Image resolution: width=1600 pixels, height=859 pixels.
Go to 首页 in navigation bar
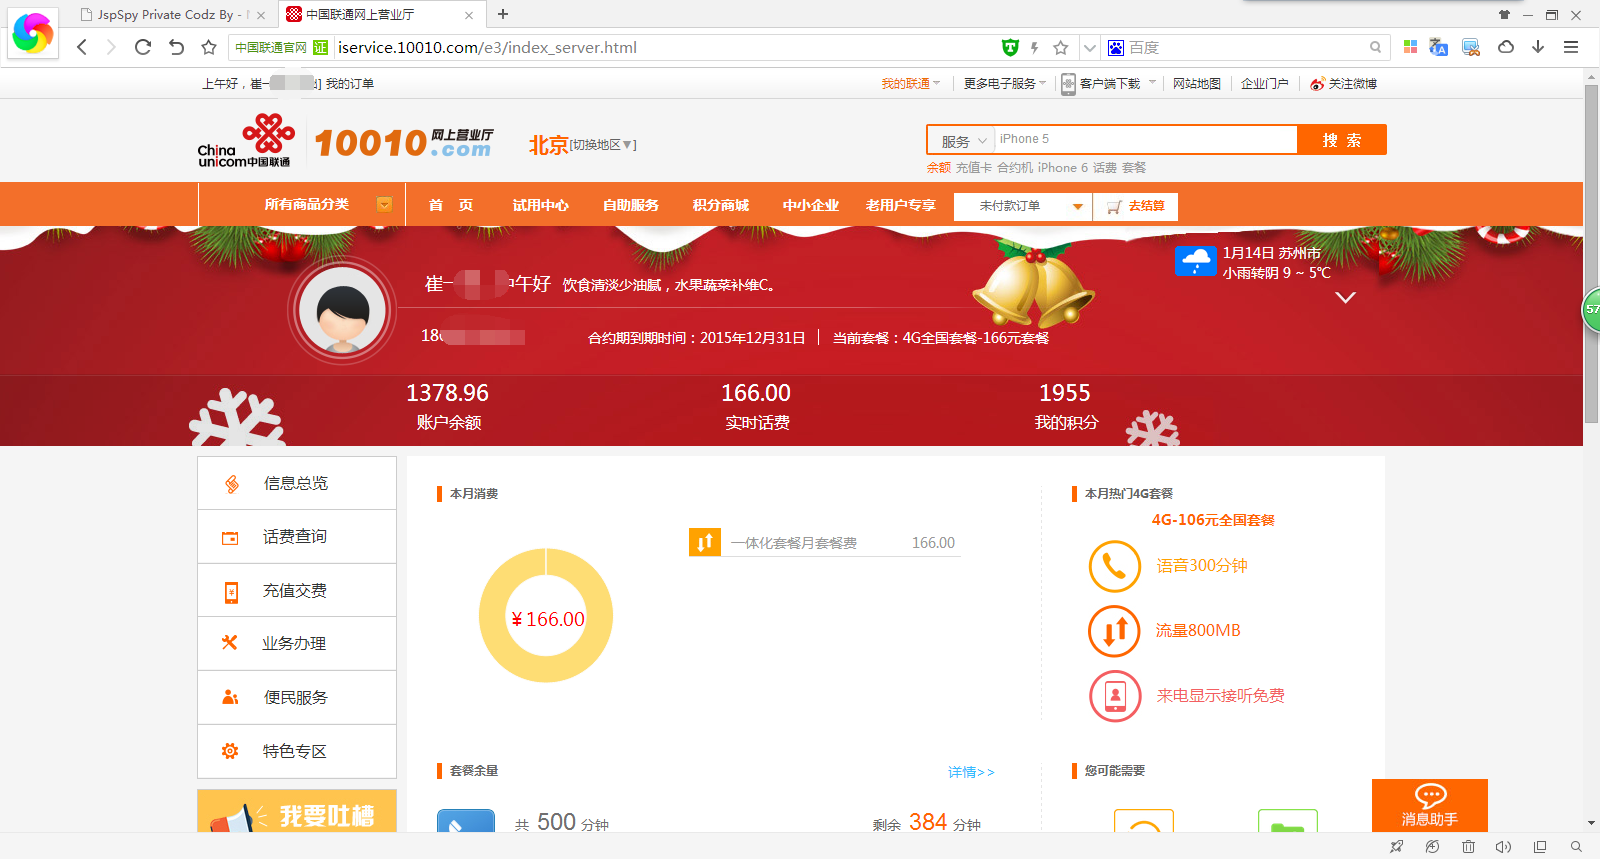coord(451,205)
